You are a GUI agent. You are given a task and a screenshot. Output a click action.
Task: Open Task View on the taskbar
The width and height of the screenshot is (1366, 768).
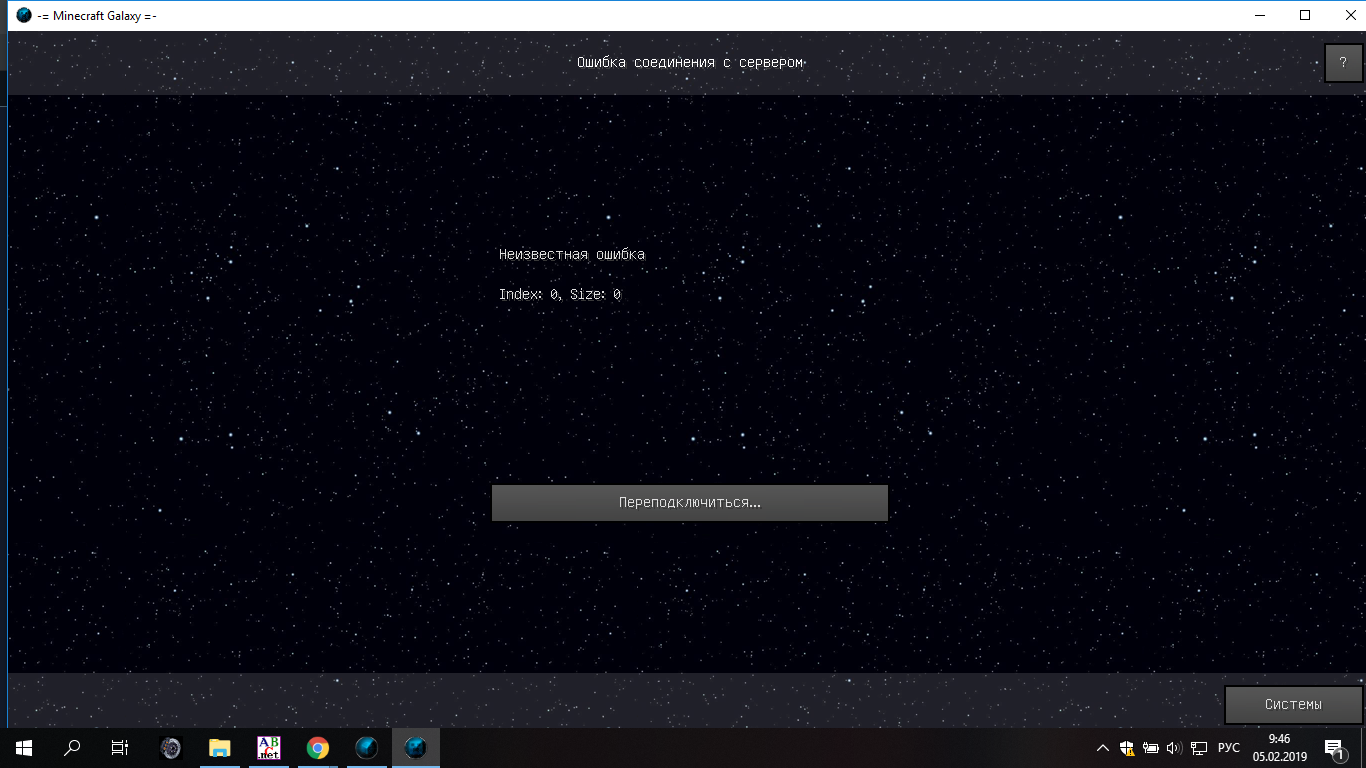pyautogui.click(x=120, y=747)
